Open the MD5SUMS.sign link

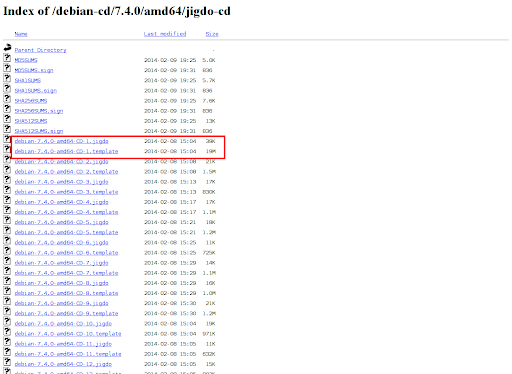tap(34, 70)
